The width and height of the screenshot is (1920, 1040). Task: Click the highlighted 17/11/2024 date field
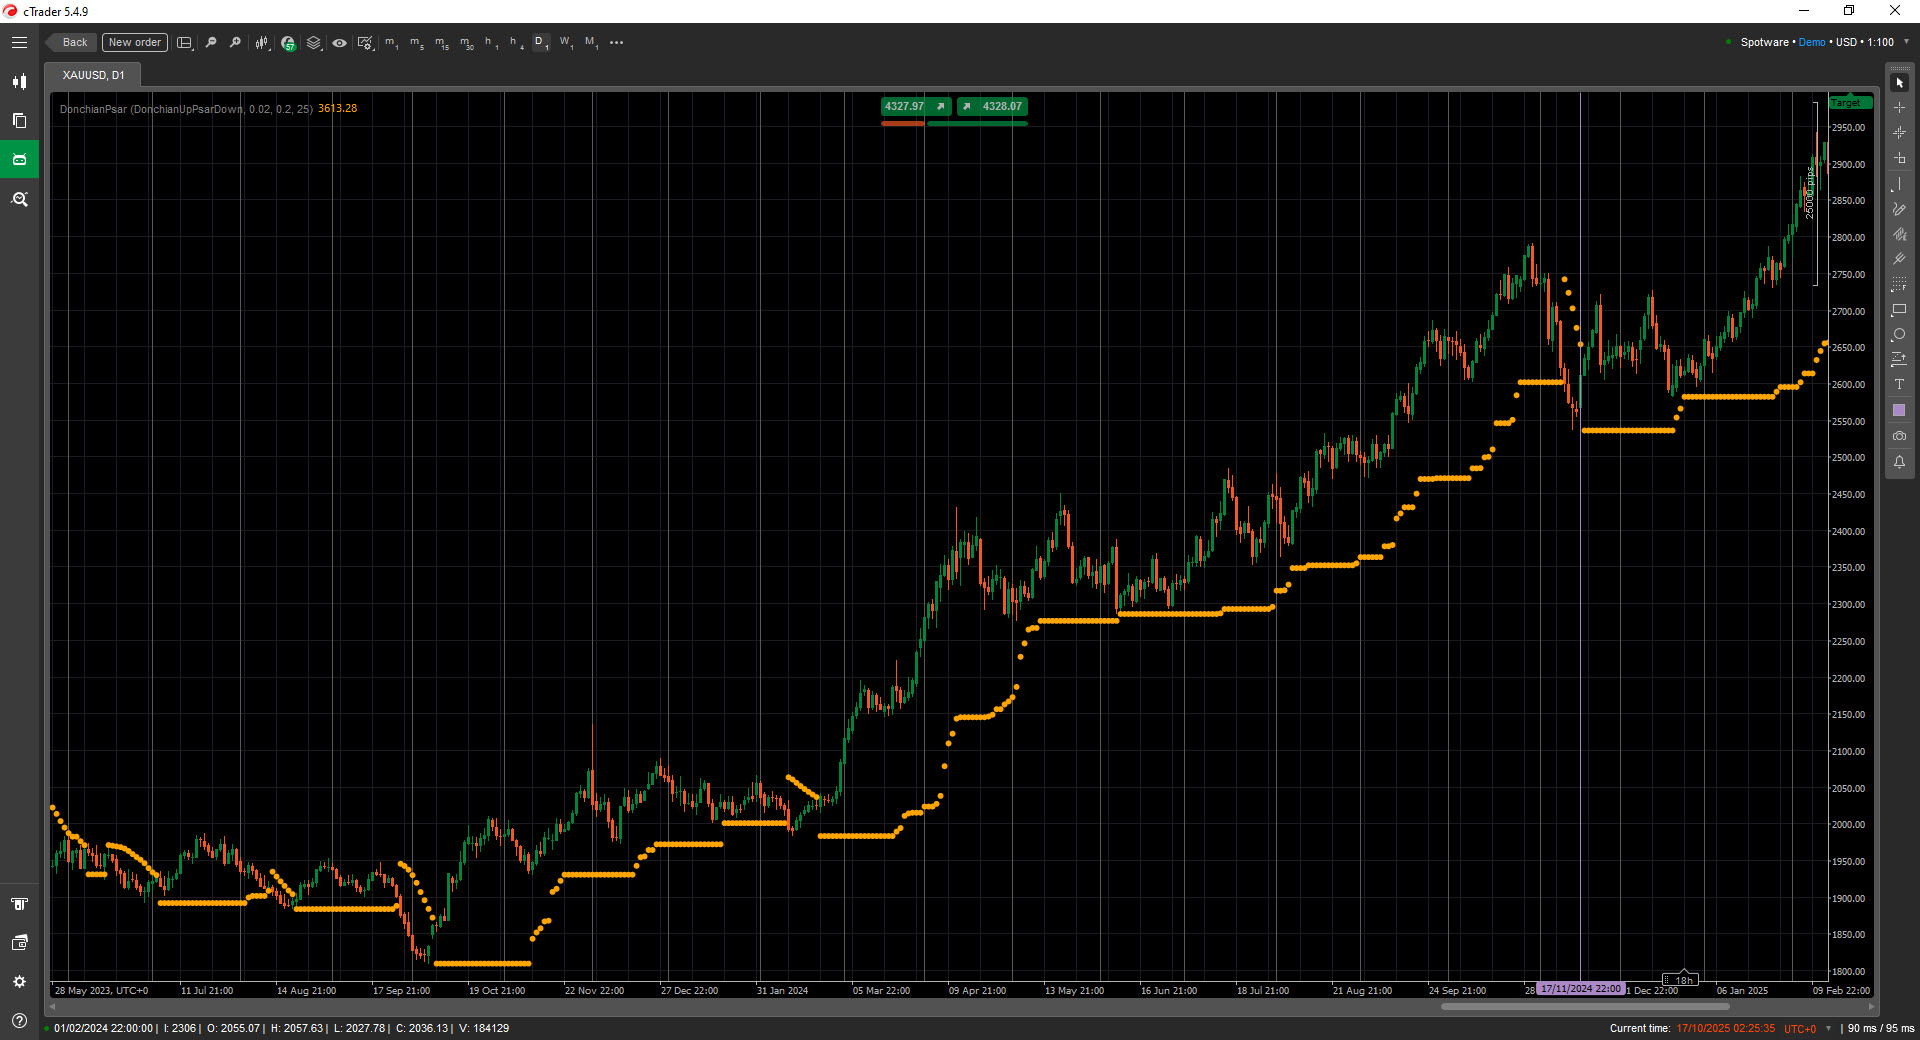click(1580, 989)
